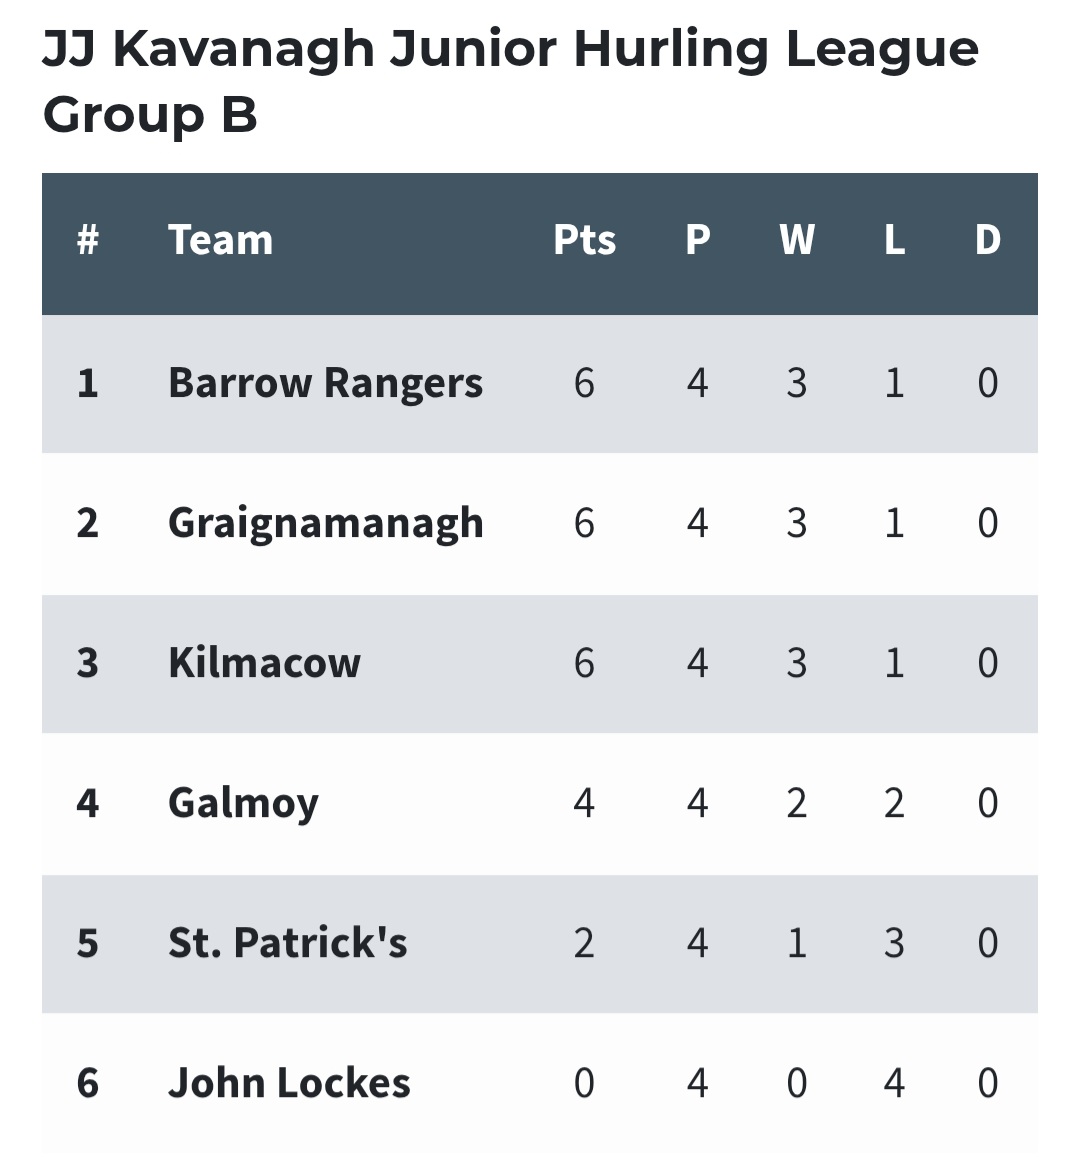
Task: Click Galmoy's points value
Action: pyautogui.click(x=584, y=803)
